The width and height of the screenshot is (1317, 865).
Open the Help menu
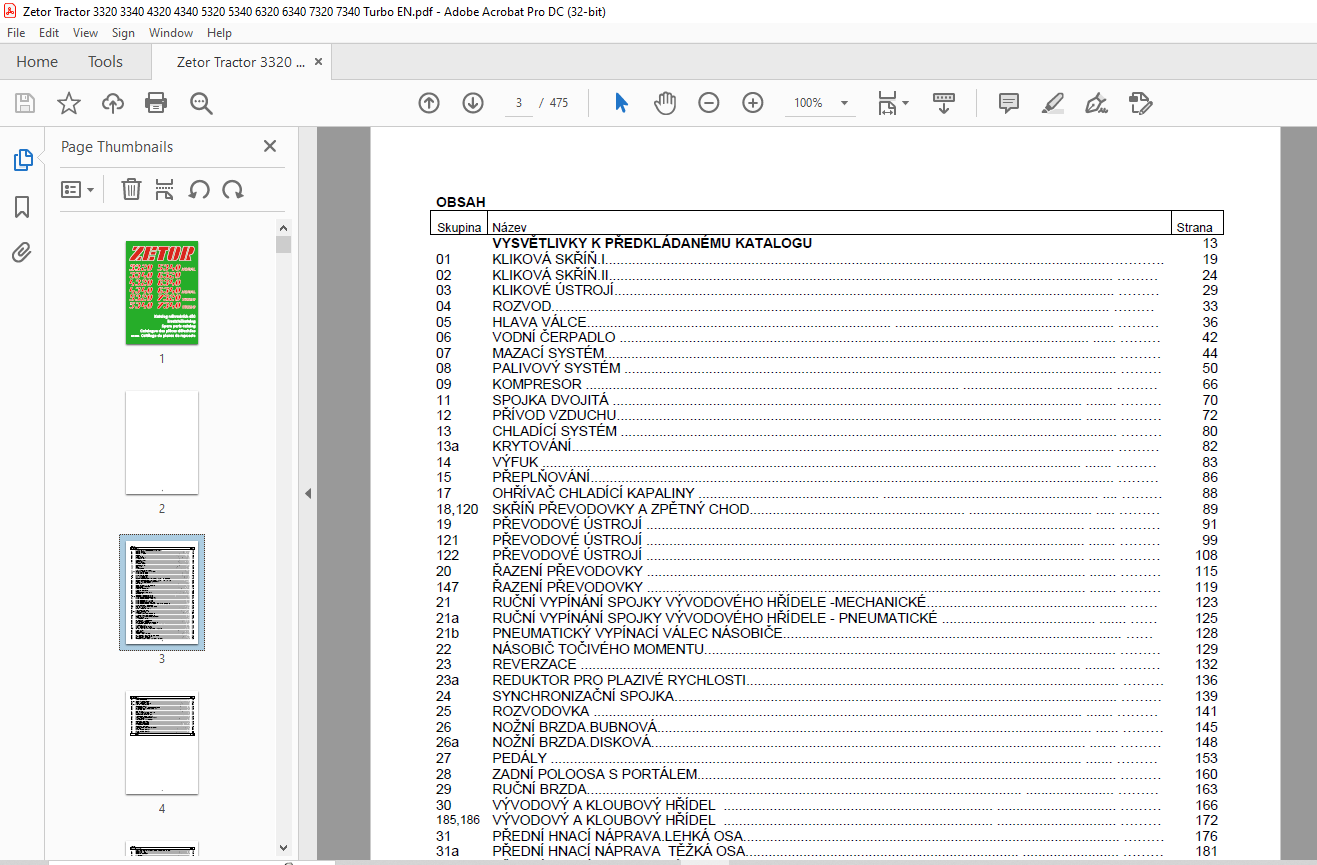pos(219,33)
